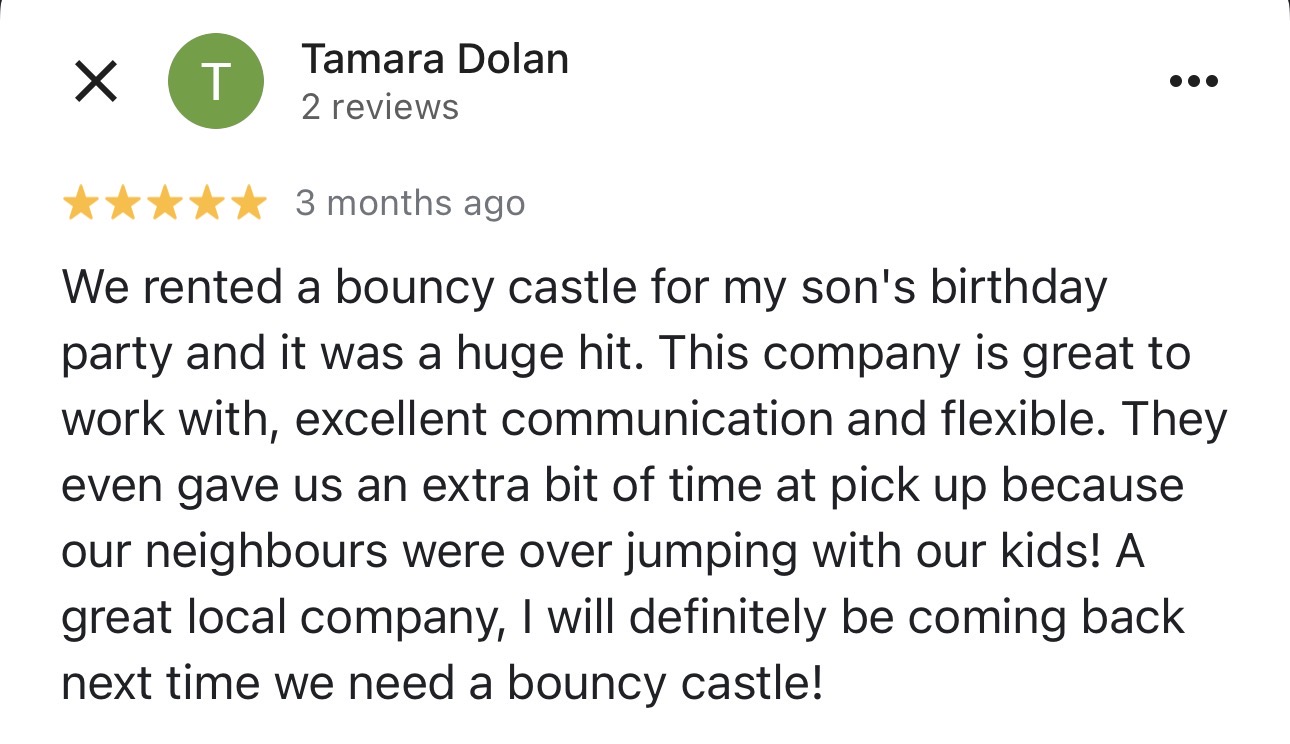View the reviewer's "2 reviews" count
The width and height of the screenshot is (1290, 744).
point(380,107)
